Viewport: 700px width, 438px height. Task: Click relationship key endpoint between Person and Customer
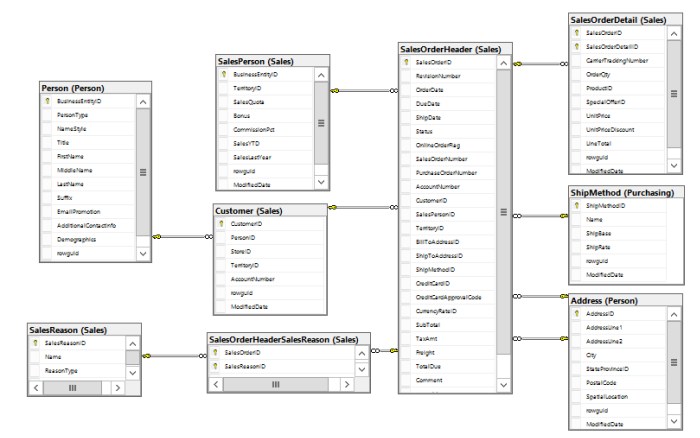[157, 237]
